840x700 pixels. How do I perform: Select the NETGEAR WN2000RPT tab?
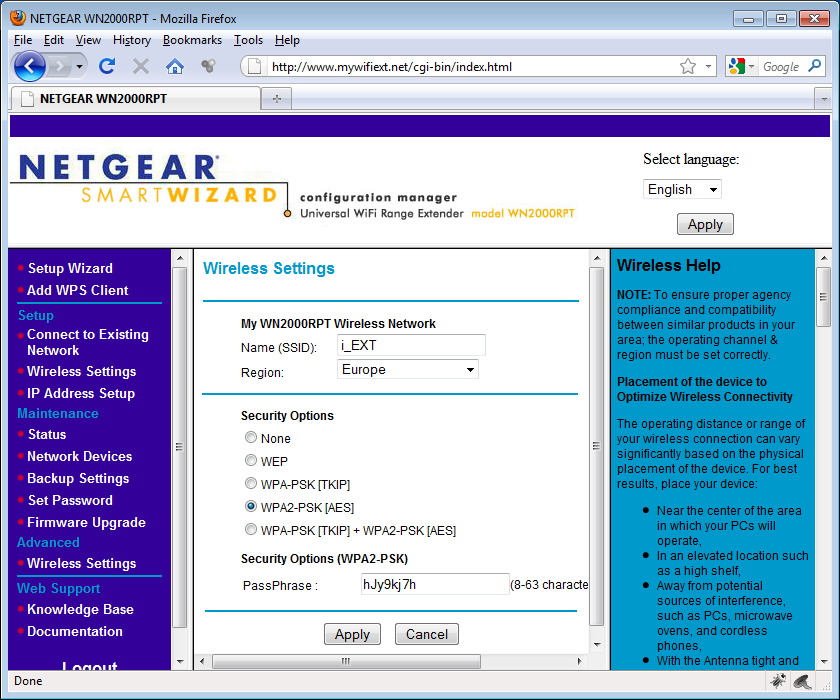tap(135, 99)
